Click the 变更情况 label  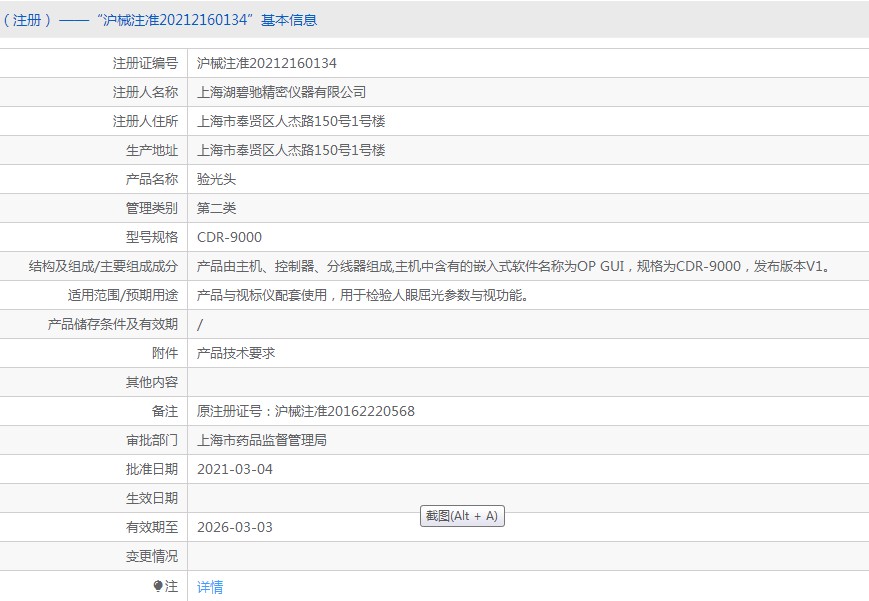(x=152, y=556)
